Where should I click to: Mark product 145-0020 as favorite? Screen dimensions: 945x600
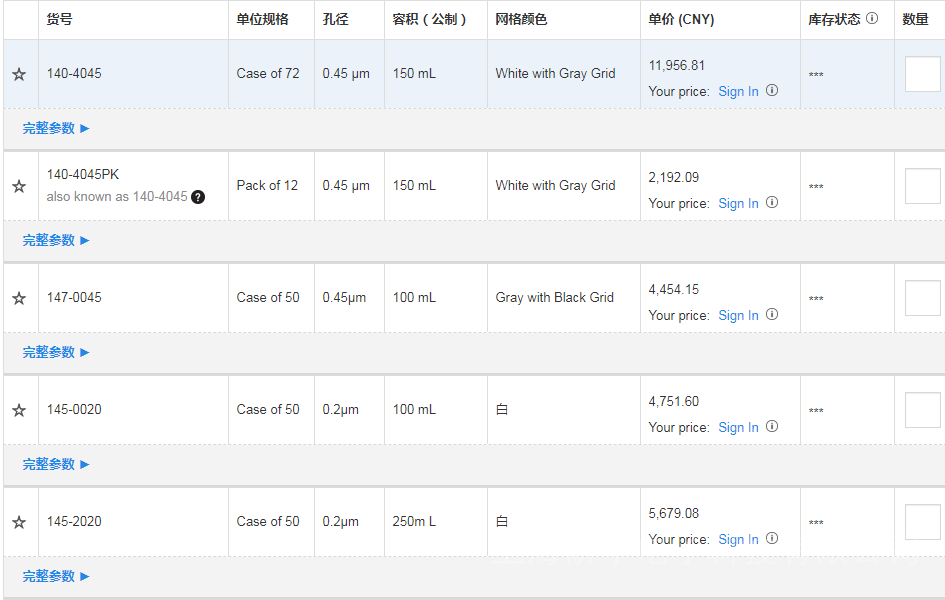(x=19, y=410)
